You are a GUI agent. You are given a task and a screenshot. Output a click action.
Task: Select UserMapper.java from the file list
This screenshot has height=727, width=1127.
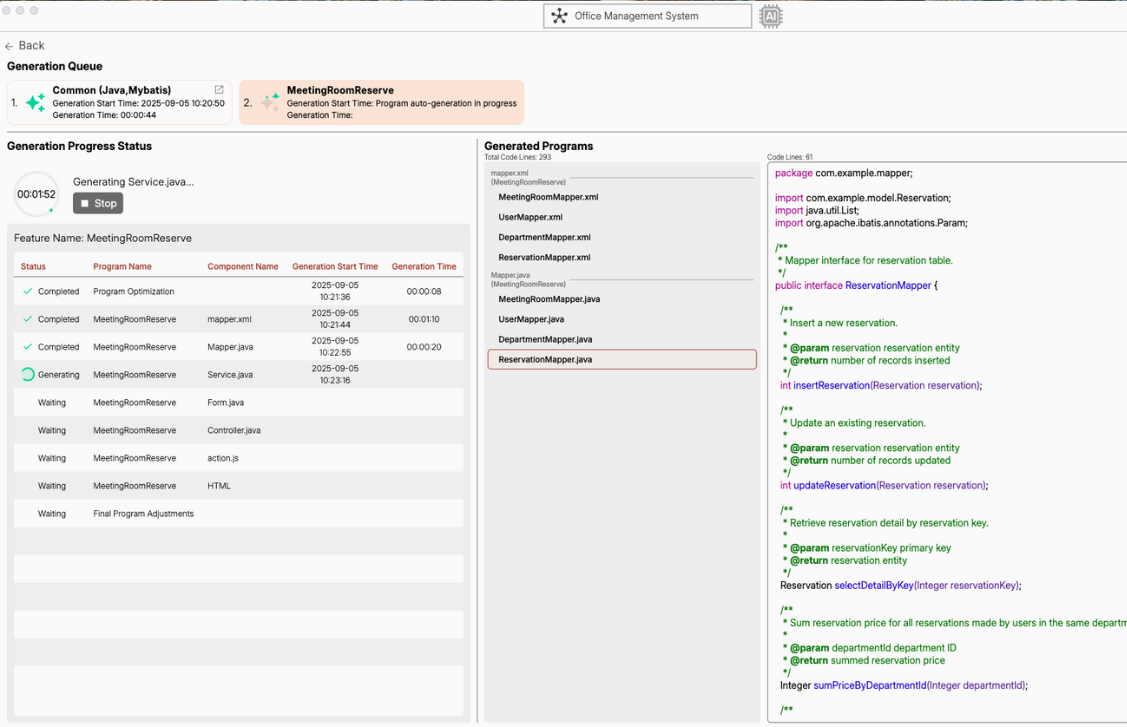pos(531,319)
